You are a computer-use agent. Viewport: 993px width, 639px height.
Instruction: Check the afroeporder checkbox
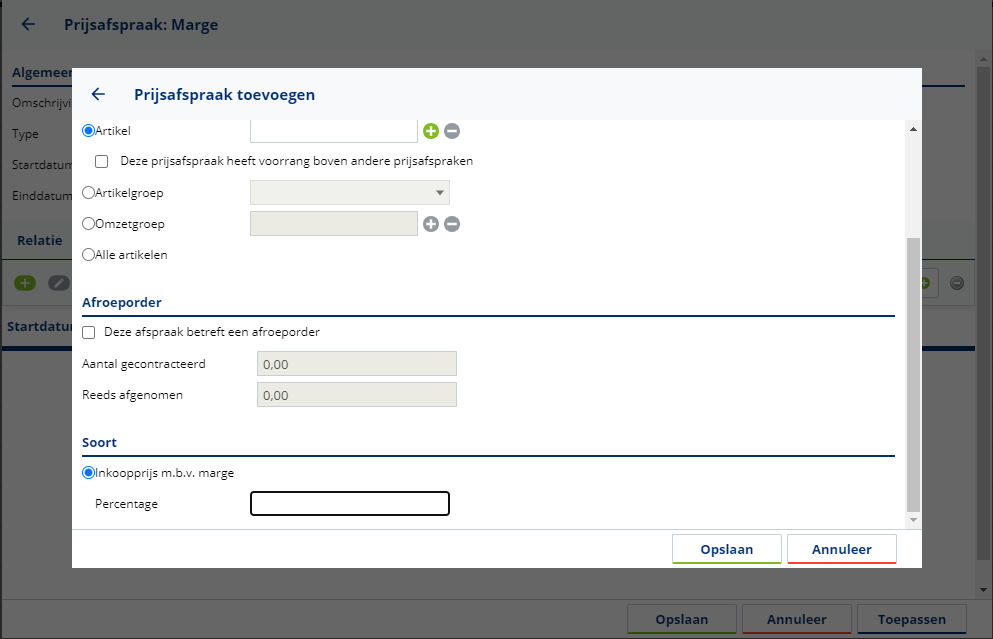[89, 332]
